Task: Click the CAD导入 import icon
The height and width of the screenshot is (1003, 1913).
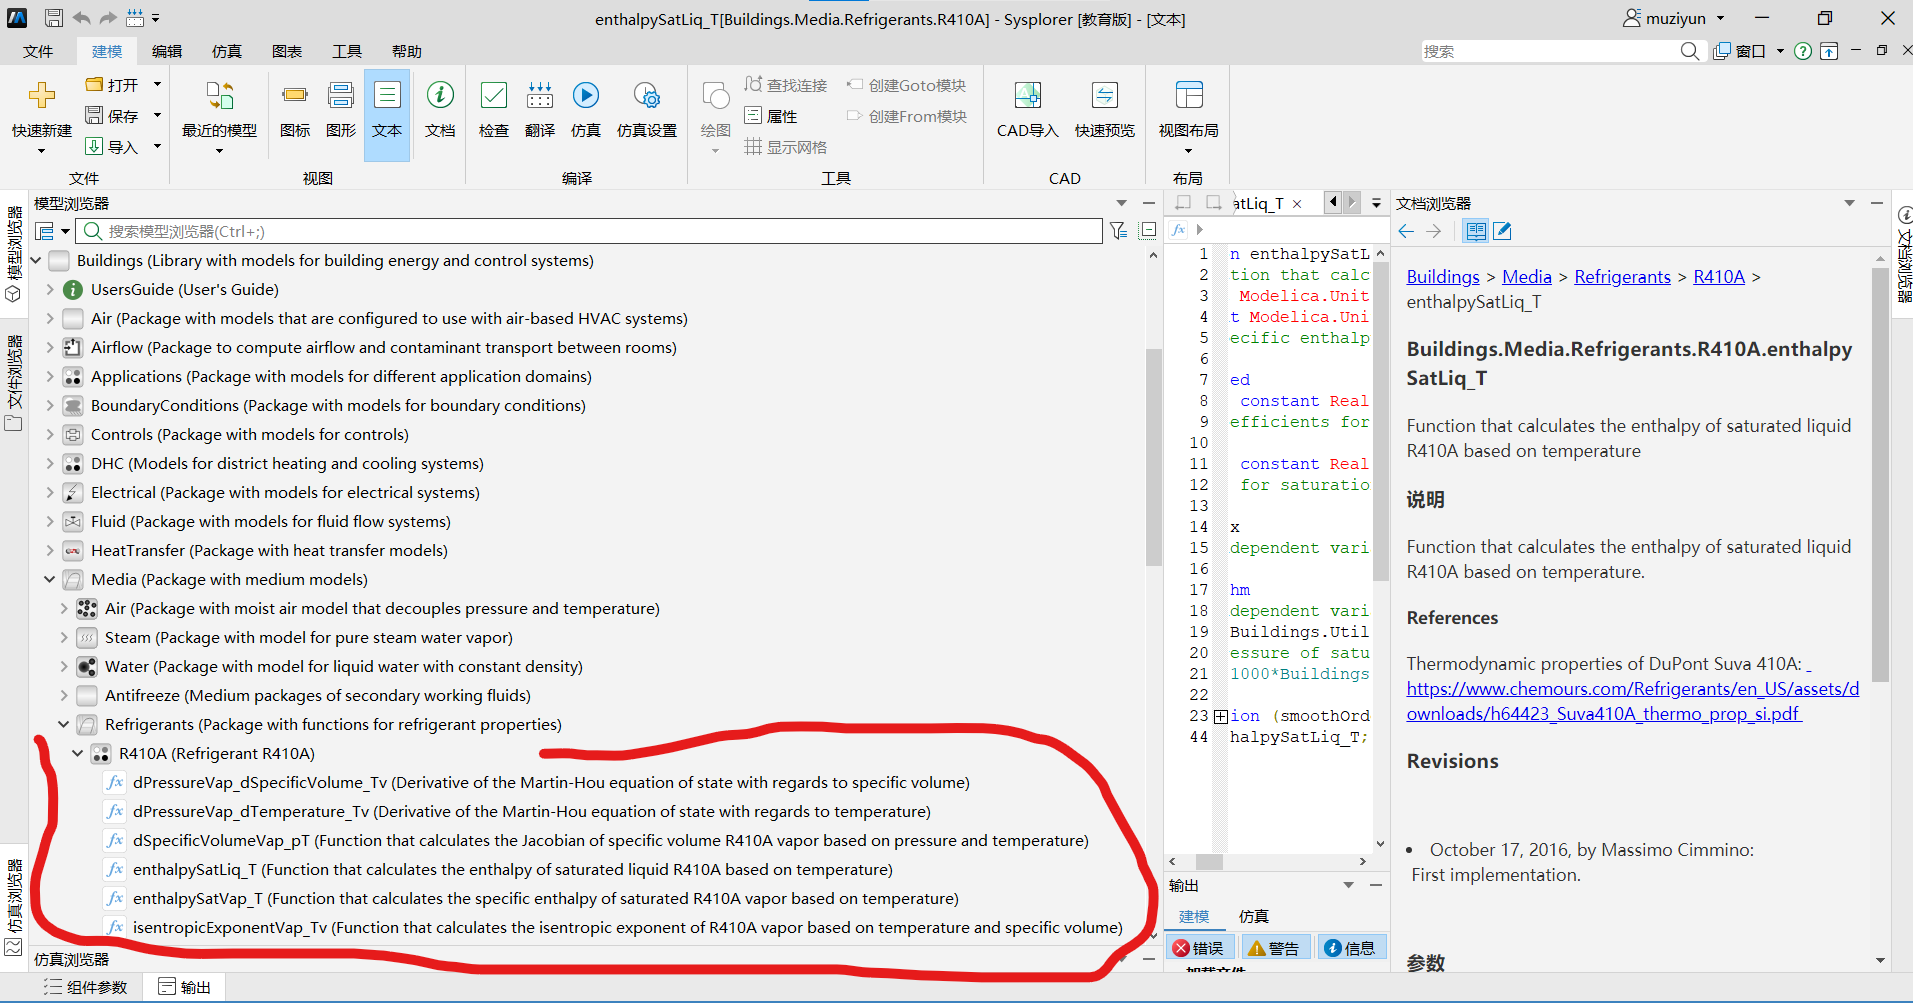Action: [1027, 96]
